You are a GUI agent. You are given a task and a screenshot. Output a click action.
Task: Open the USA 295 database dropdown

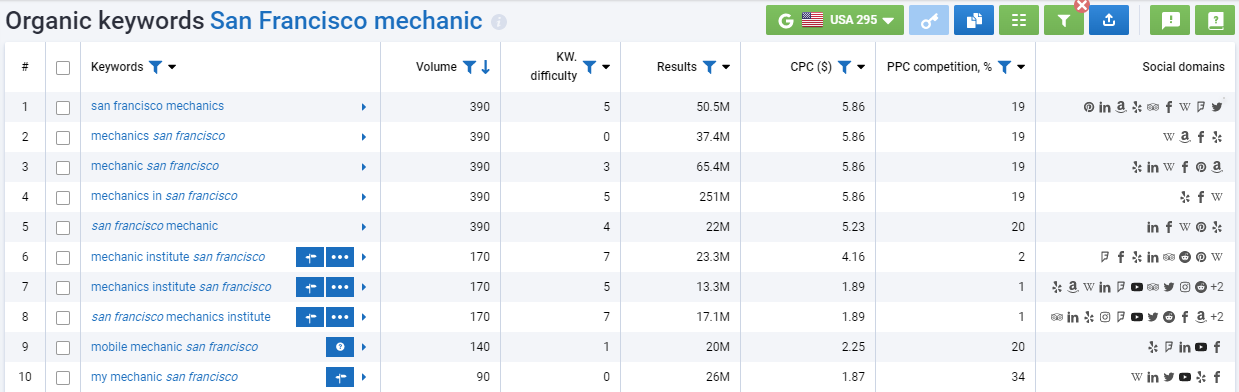[x=834, y=20]
